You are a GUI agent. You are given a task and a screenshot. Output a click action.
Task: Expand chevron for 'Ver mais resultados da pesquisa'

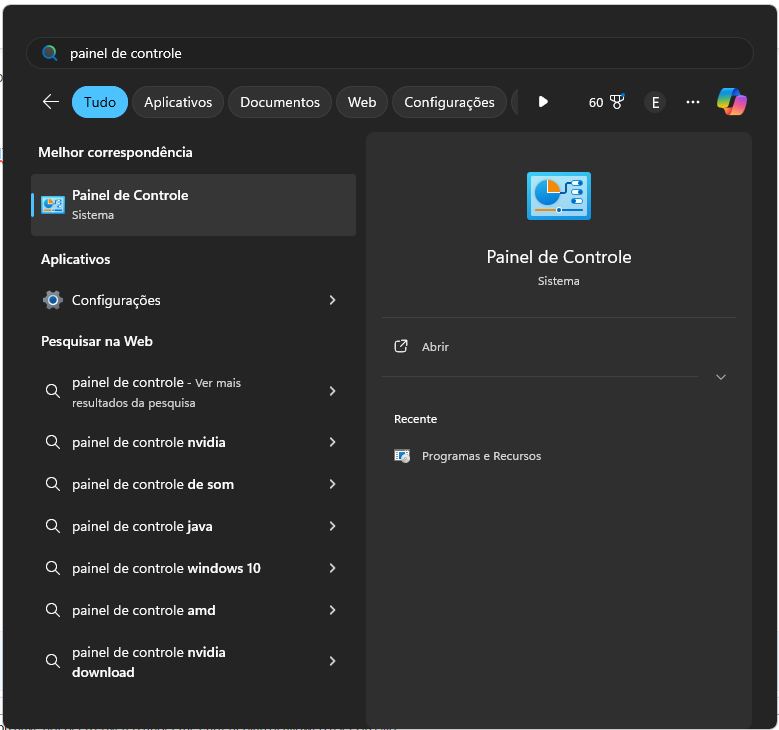point(332,391)
